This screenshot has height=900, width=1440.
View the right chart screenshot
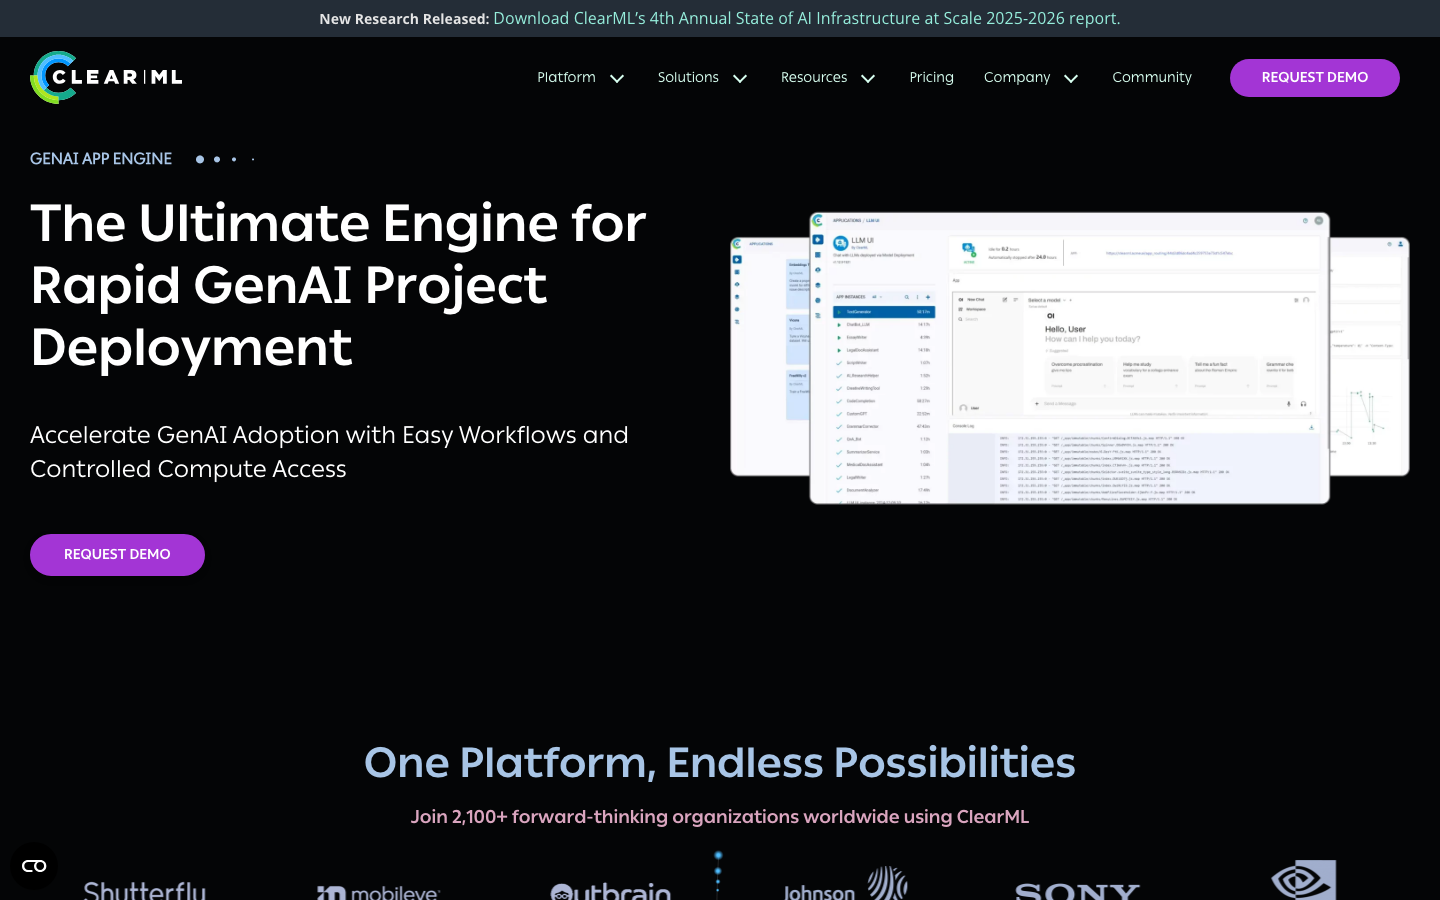1369,356
